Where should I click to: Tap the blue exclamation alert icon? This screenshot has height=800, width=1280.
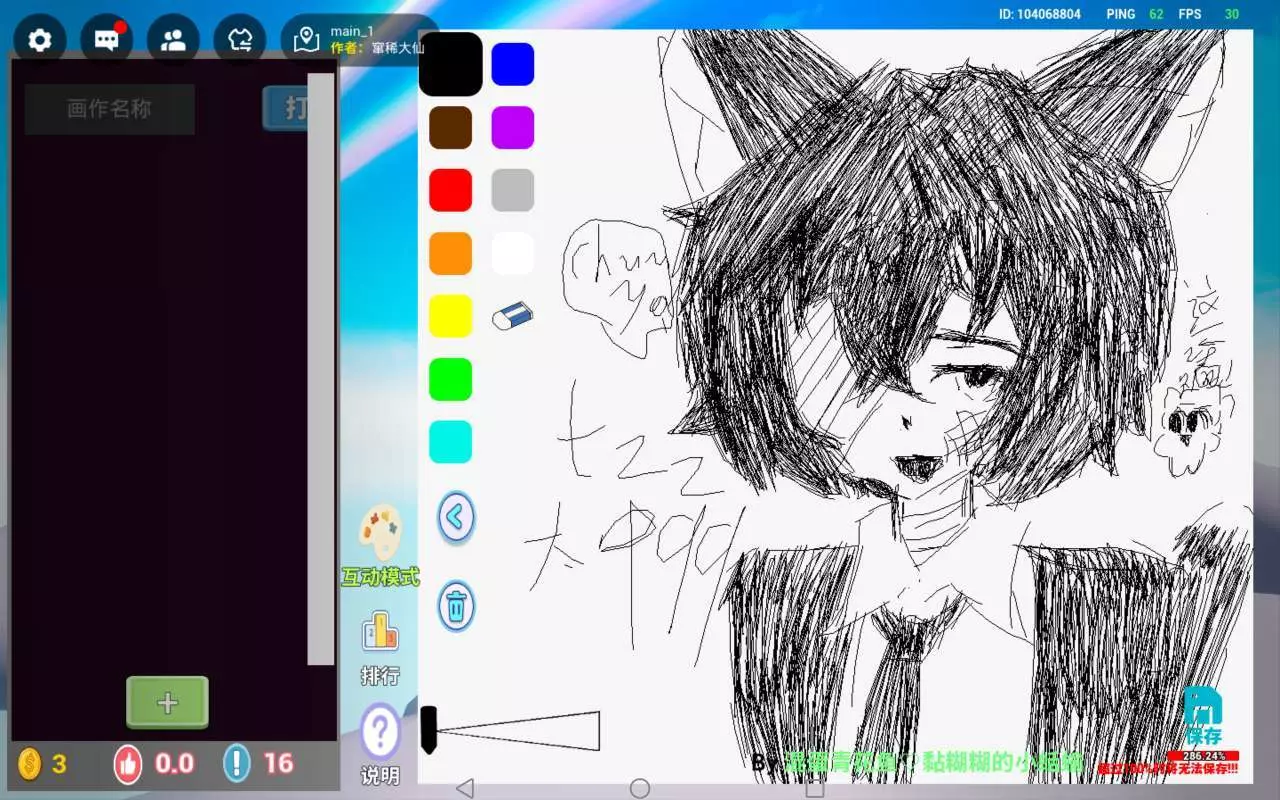[236, 764]
